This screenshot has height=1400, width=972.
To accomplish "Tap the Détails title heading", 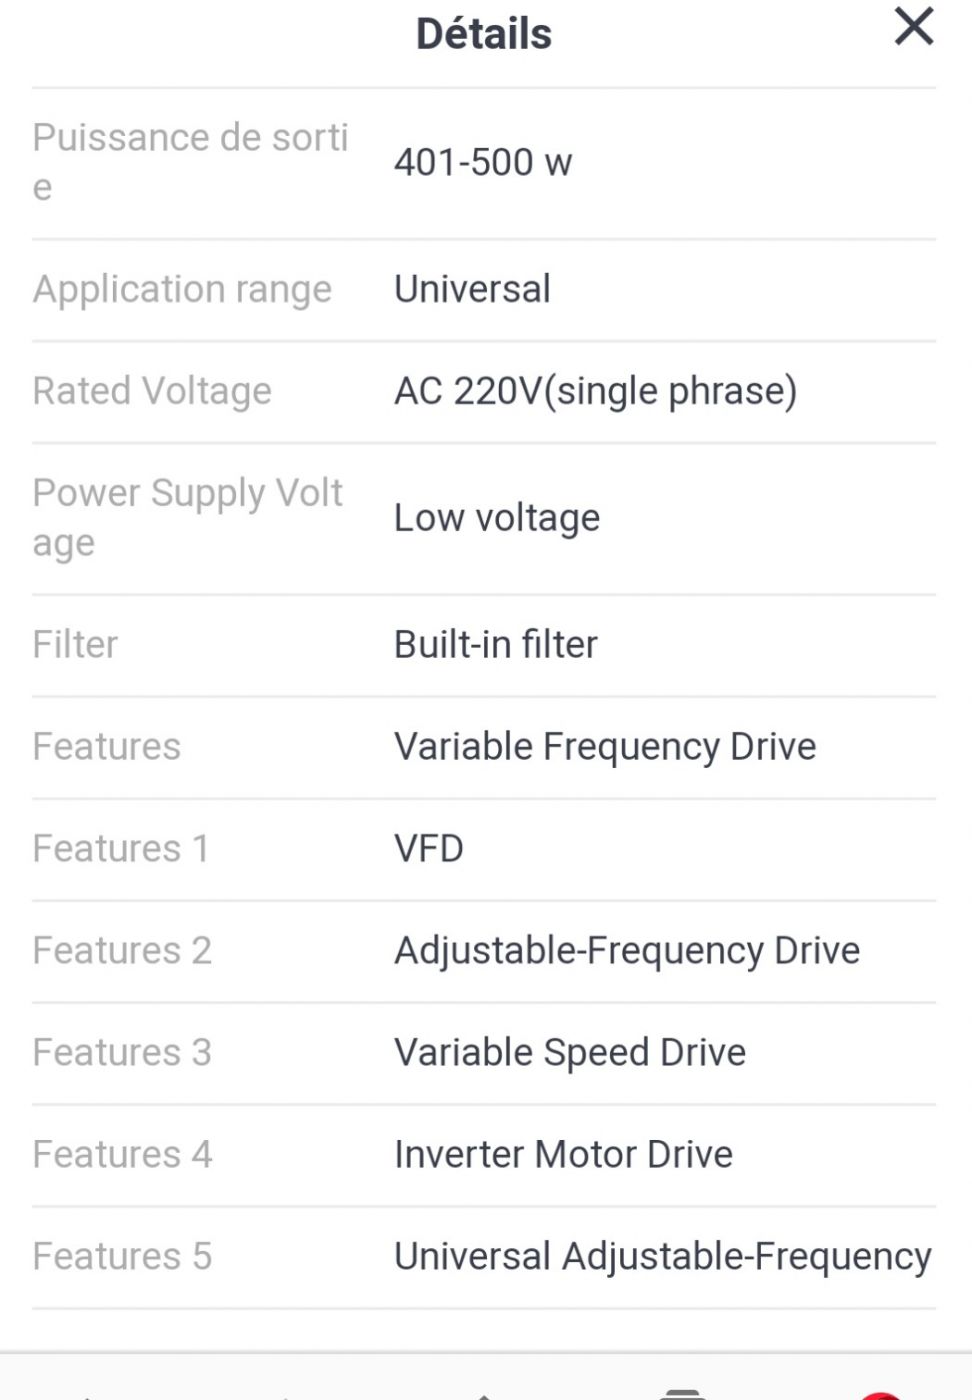I will (x=484, y=34).
